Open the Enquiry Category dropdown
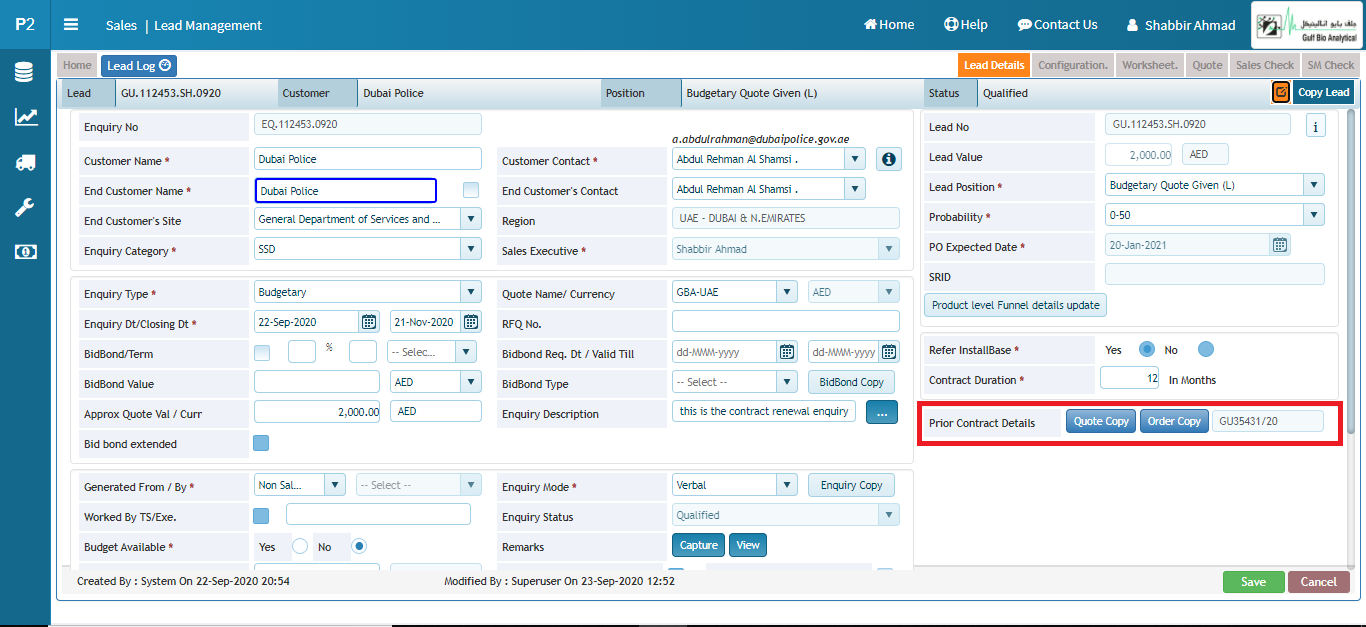This screenshot has width=1366, height=627. pyautogui.click(x=471, y=248)
